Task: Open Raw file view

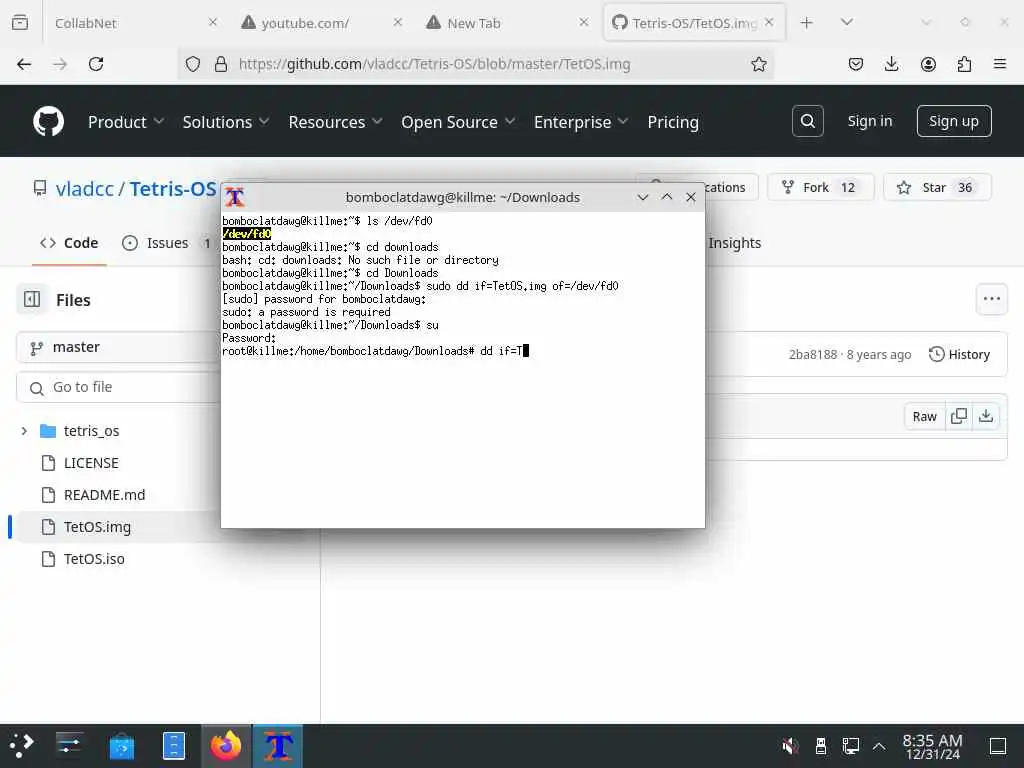Action: click(x=924, y=417)
